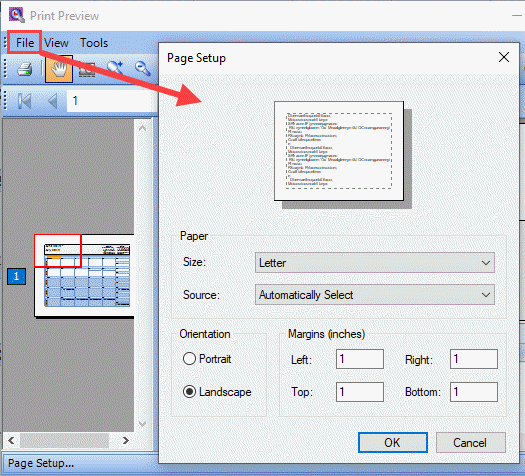This screenshot has height=476, width=525.
Task: Click the Zoom Out magnifier icon
Action: [x=143, y=69]
